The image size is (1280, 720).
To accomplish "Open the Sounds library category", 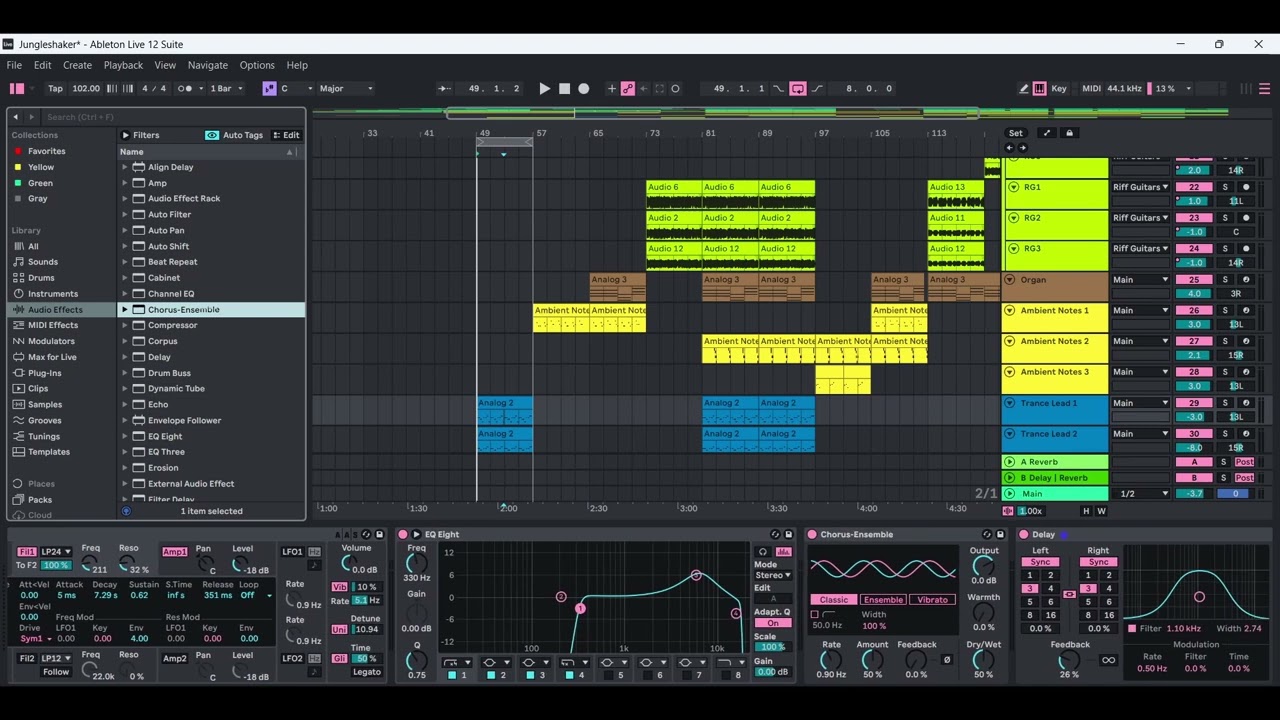I will (43, 262).
